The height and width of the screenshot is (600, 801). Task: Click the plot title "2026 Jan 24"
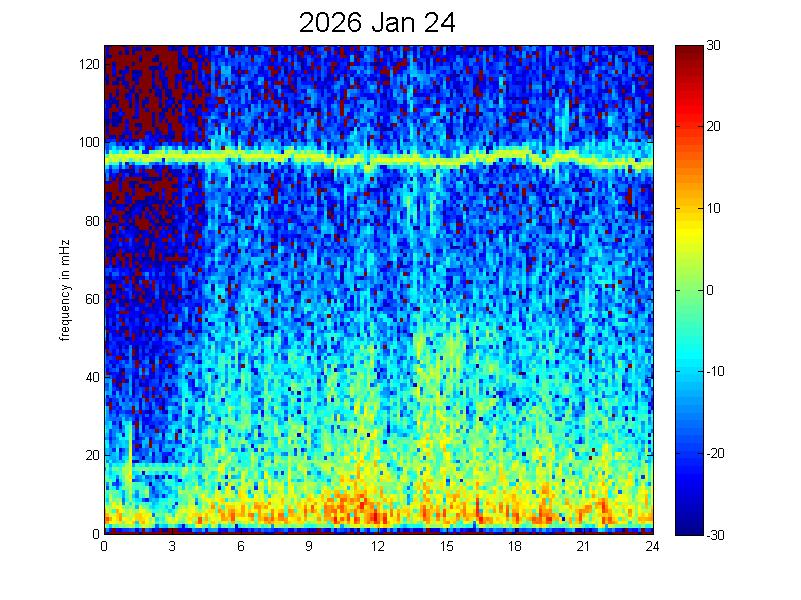tap(377, 23)
